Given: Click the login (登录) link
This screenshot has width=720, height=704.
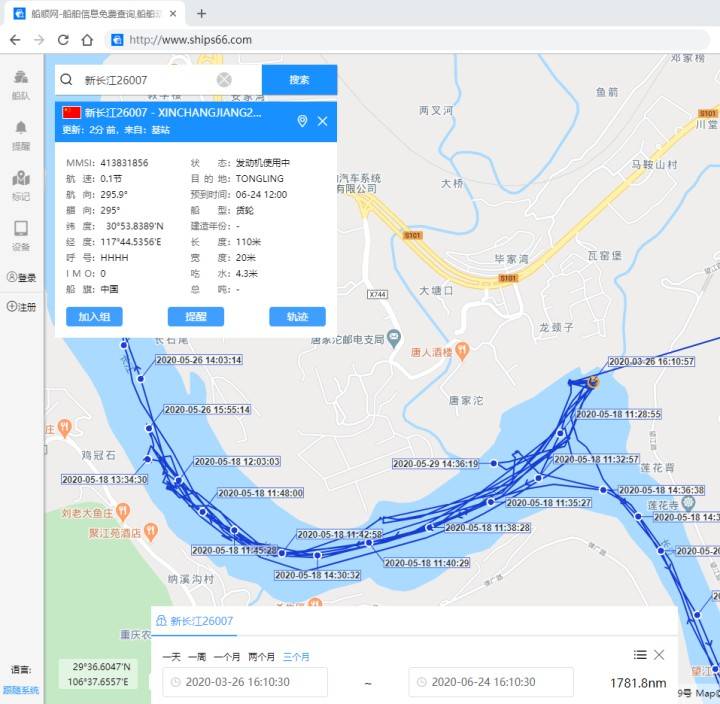Looking at the screenshot, I should (21, 277).
